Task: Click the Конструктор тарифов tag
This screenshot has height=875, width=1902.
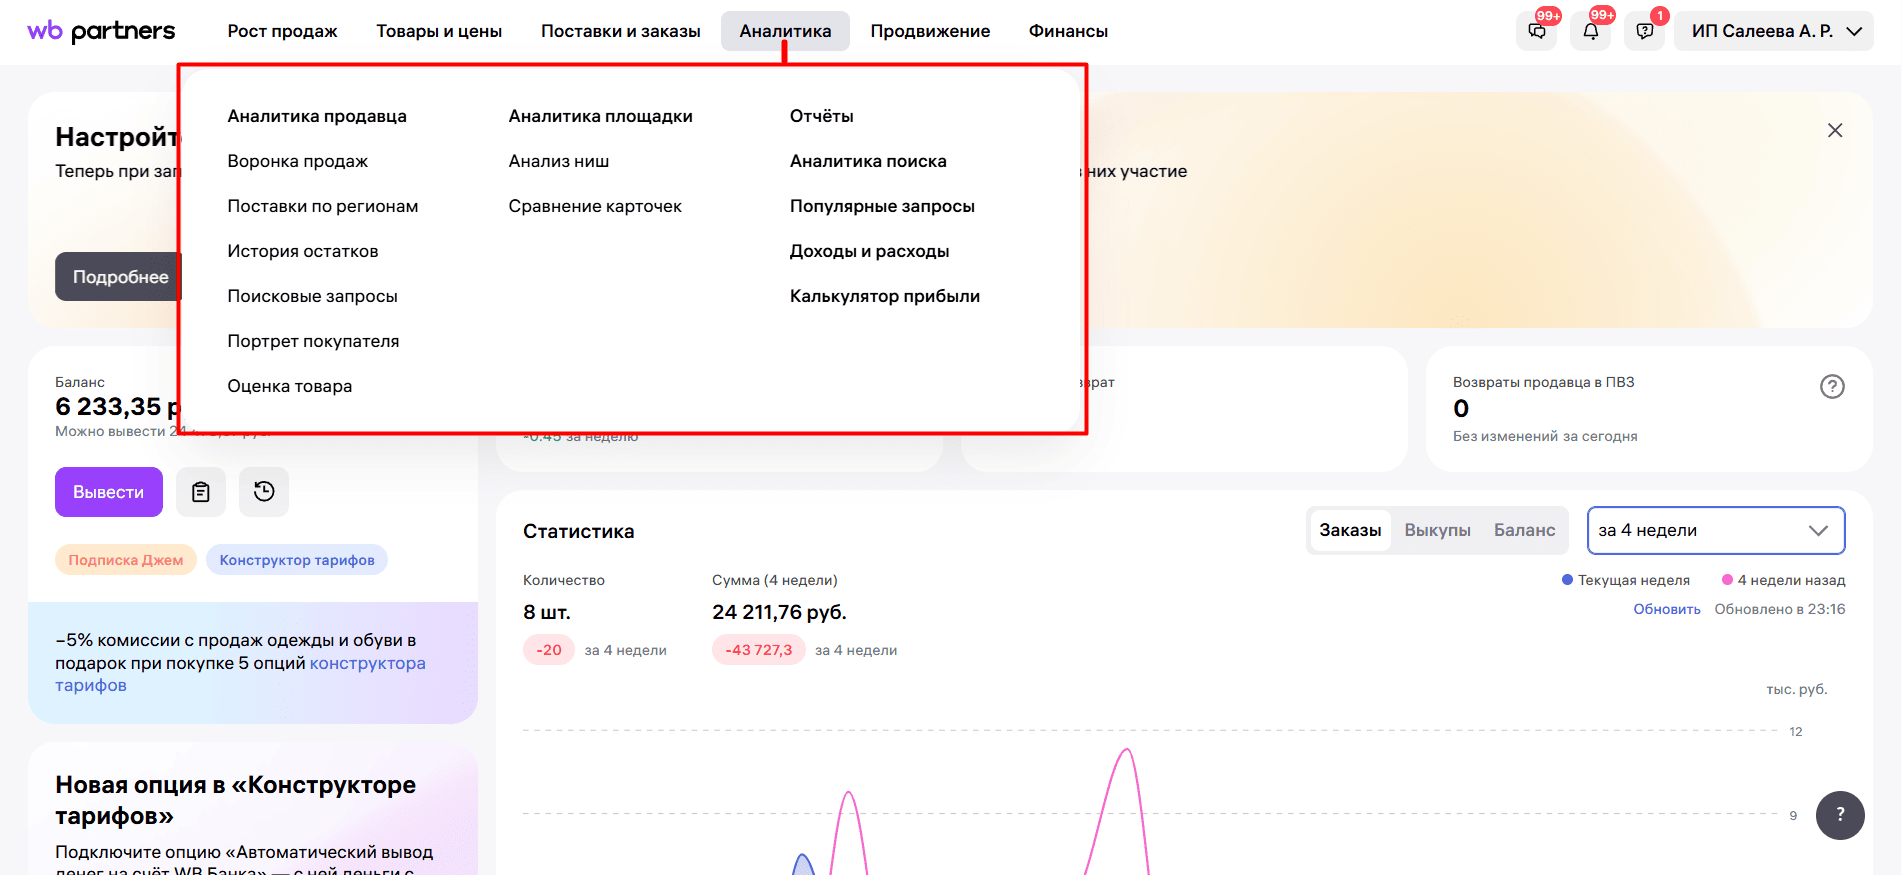Action: pos(297,560)
